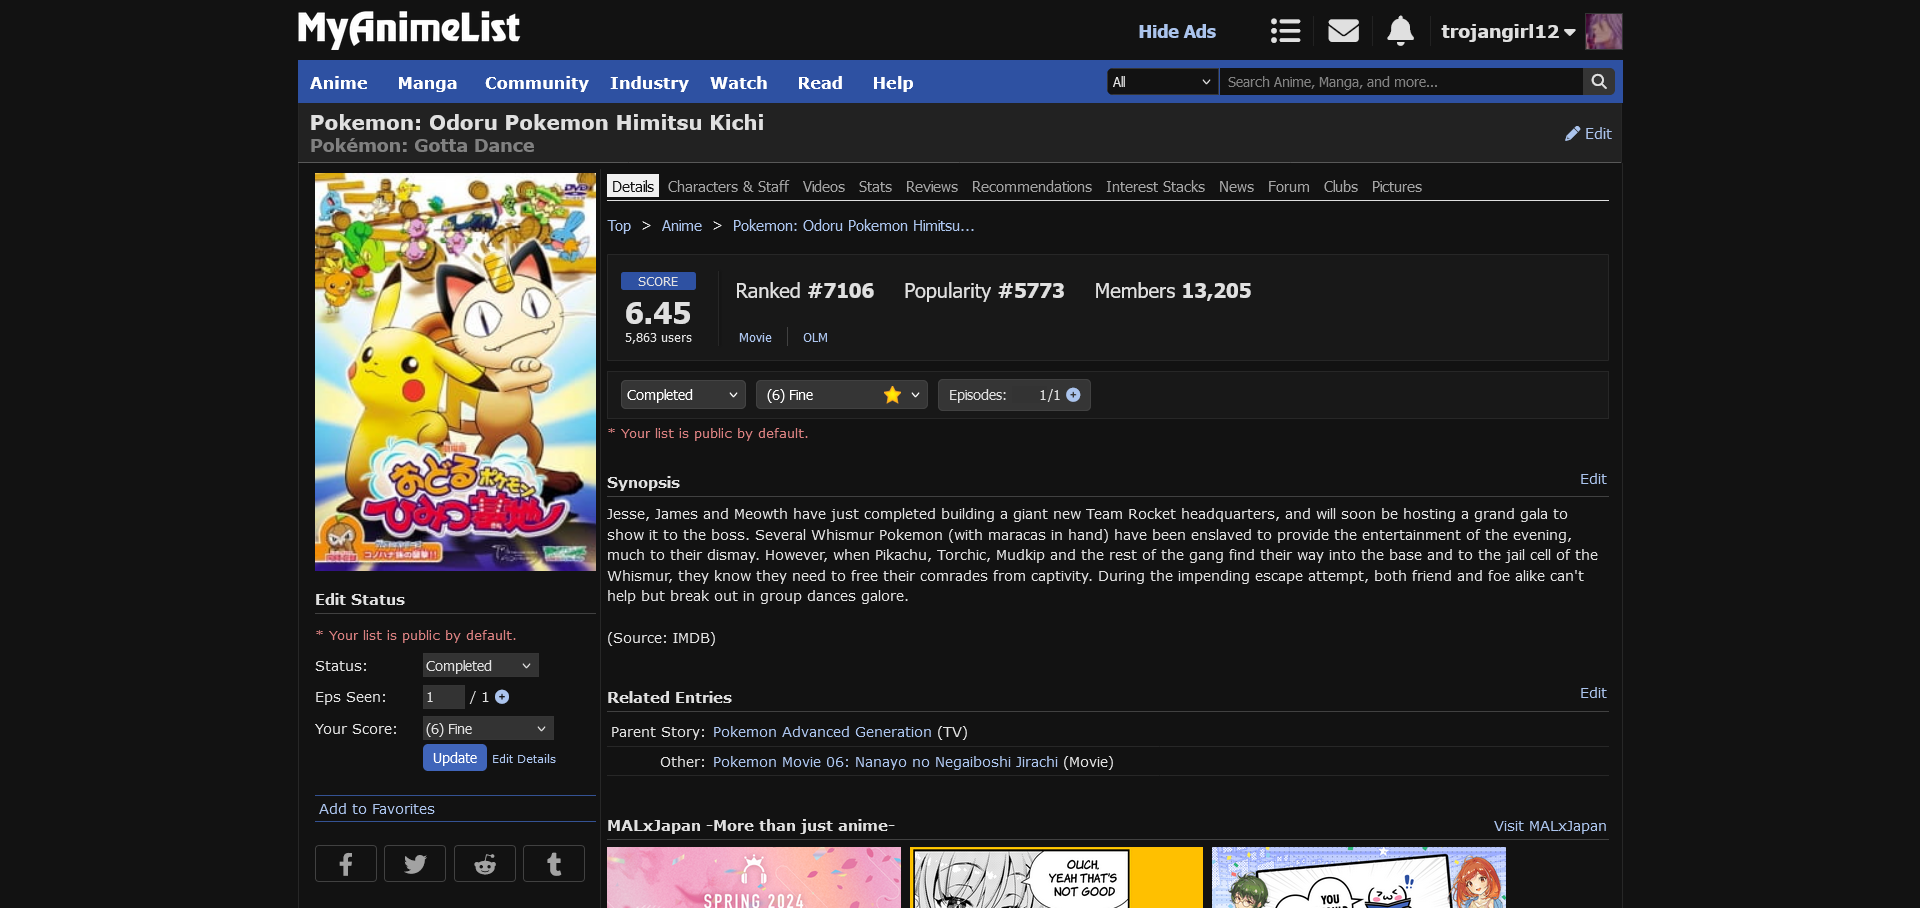This screenshot has width=1920, height=908.
Task: Share on Reddit icon
Action: 485,864
